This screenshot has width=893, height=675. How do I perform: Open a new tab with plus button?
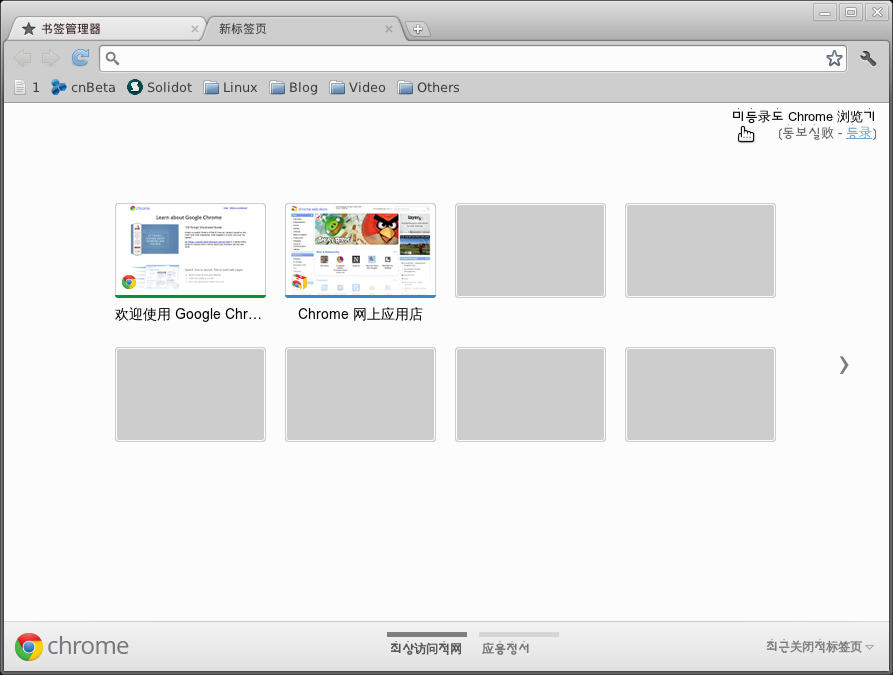click(417, 29)
